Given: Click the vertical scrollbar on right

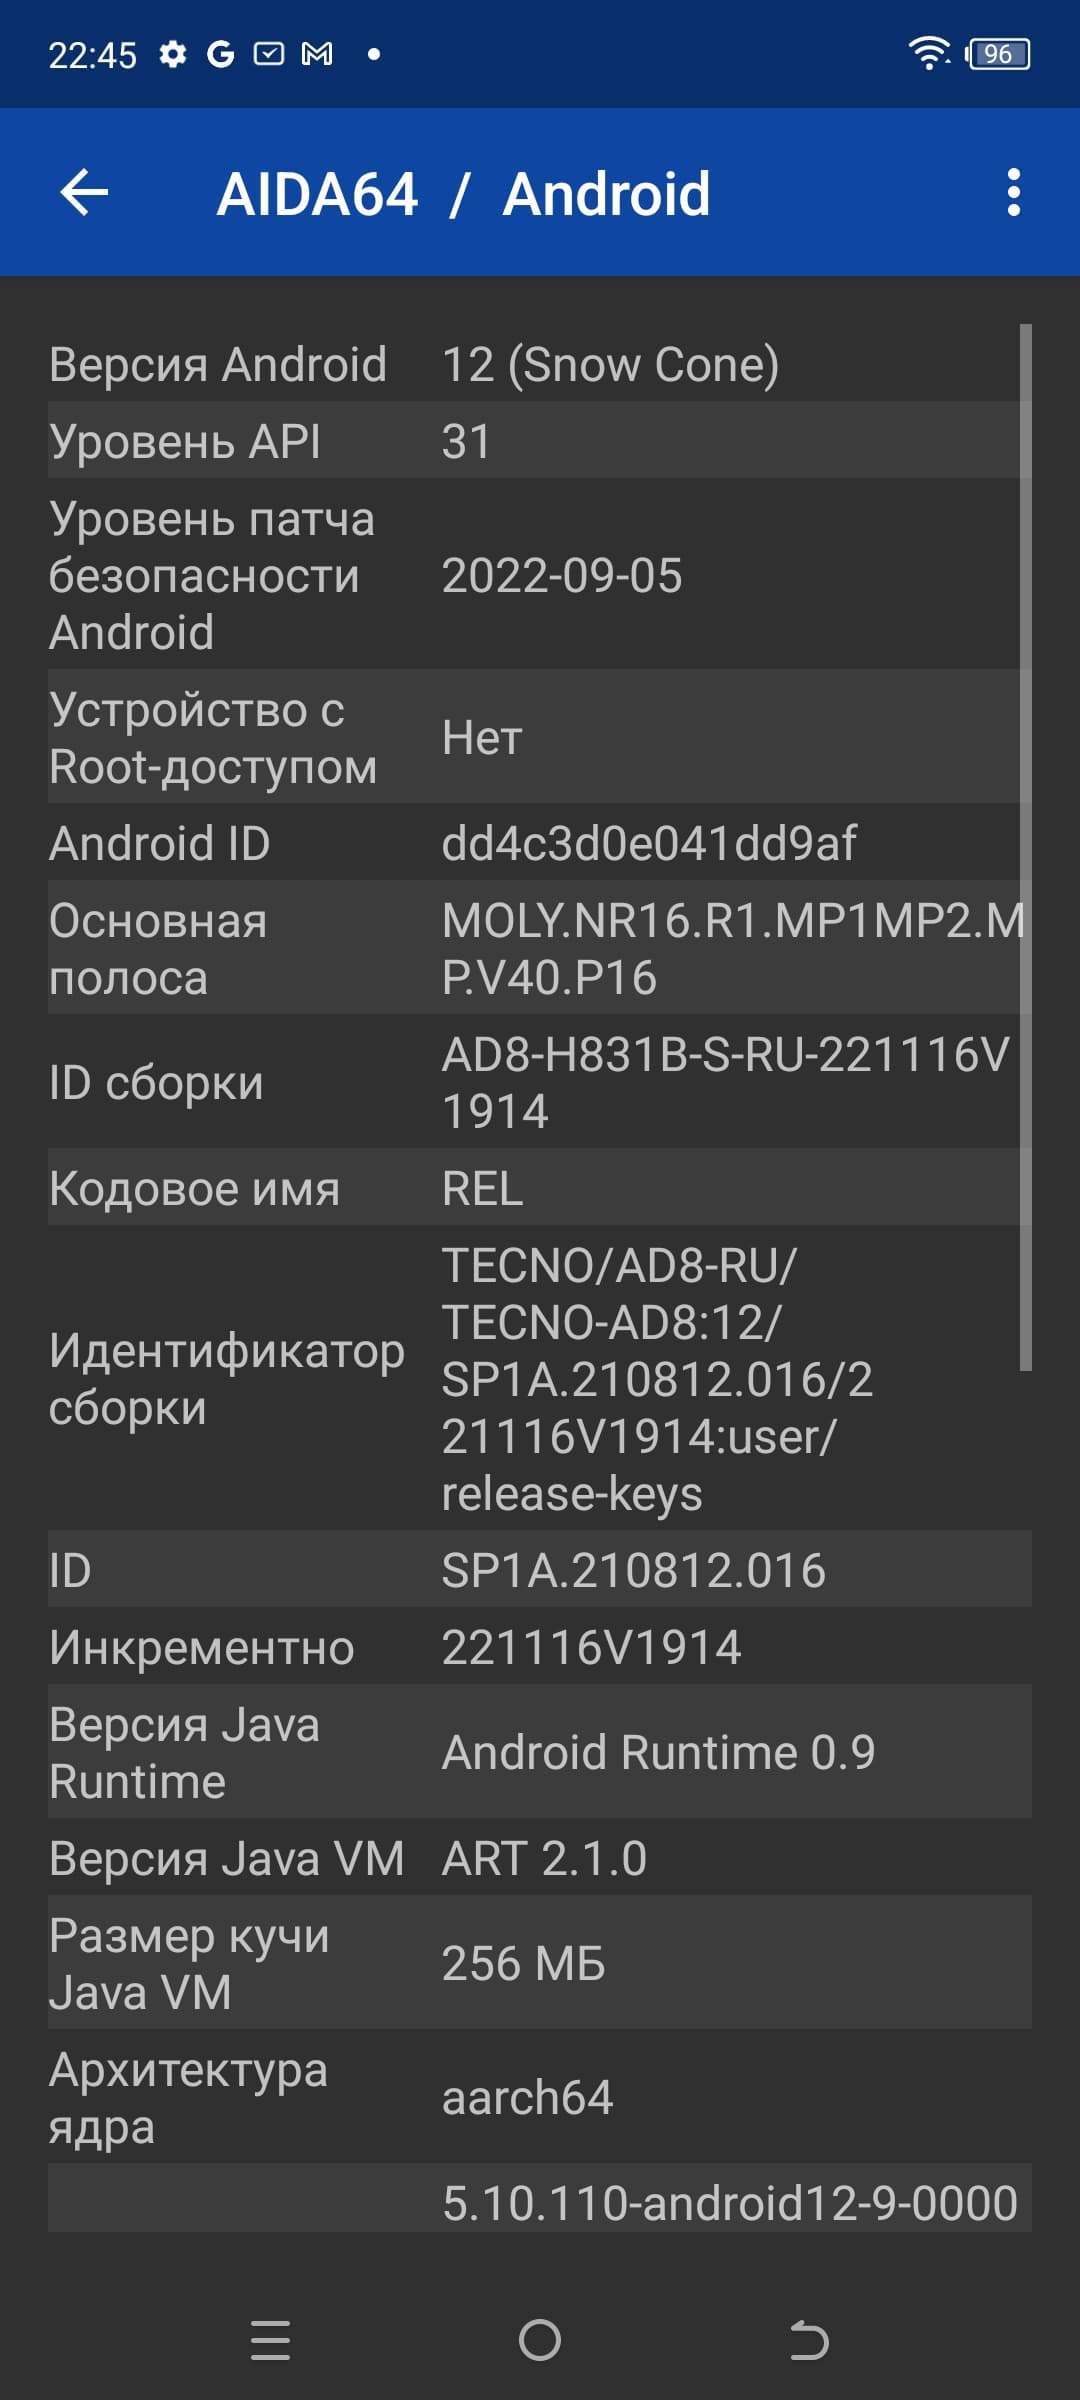Looking at the screenshot, I should pos(1025,847).
